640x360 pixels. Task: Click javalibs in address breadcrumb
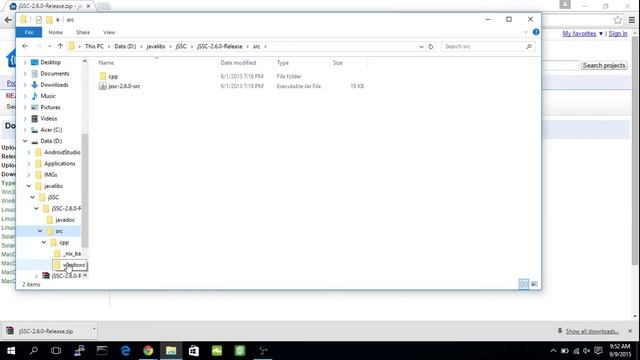pyautogui.click(x=156, y=47)
